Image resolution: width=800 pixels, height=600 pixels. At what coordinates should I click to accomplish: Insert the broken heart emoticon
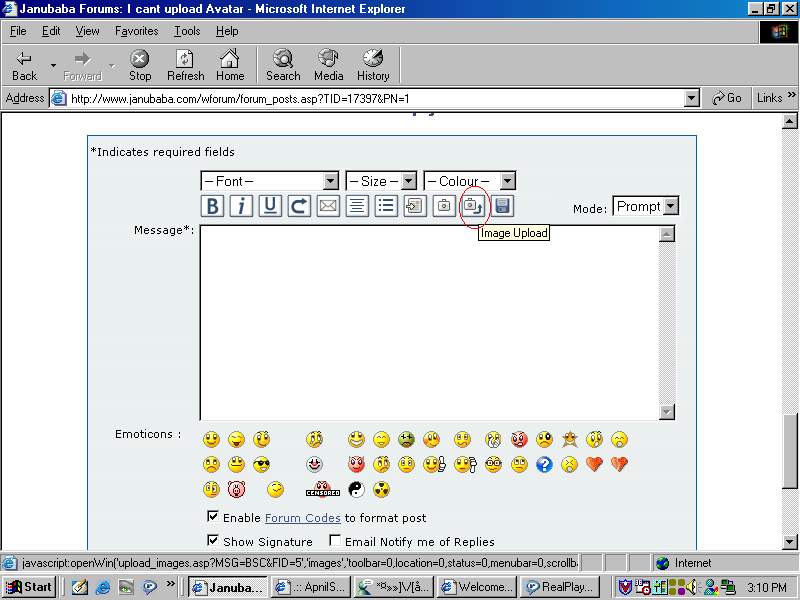[619, 464]
